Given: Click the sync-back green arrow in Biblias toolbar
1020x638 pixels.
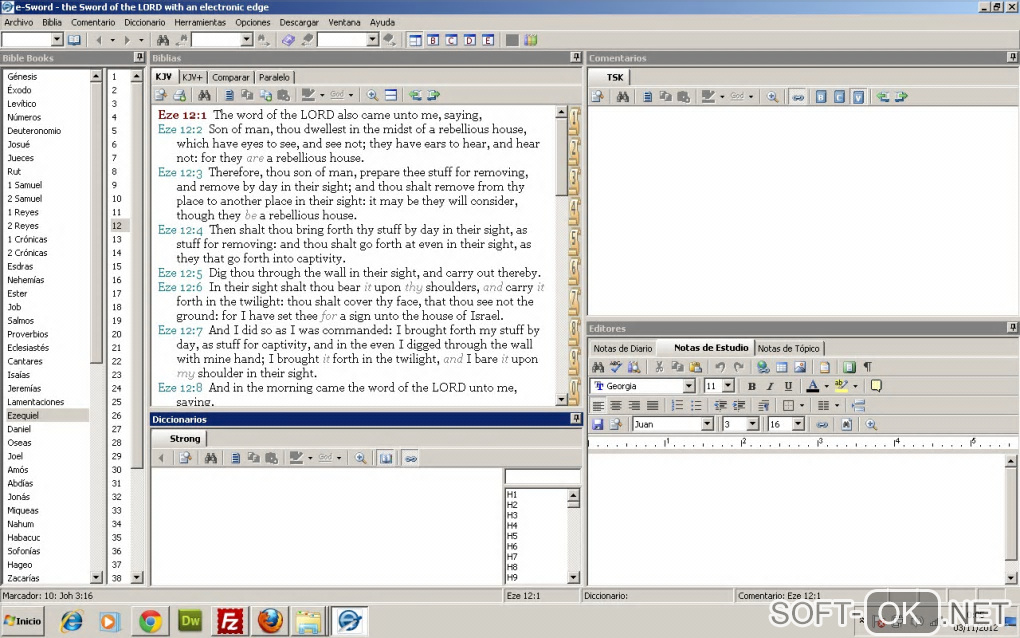Looking at the screenshot, I should tap(415, 96).
